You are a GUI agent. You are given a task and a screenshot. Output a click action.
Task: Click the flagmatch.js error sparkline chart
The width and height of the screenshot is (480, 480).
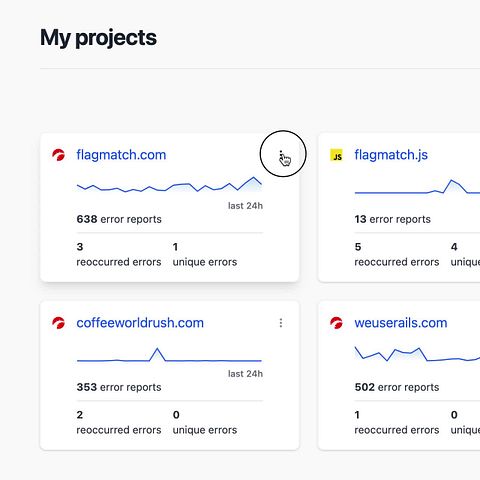(x=417, y=187)
